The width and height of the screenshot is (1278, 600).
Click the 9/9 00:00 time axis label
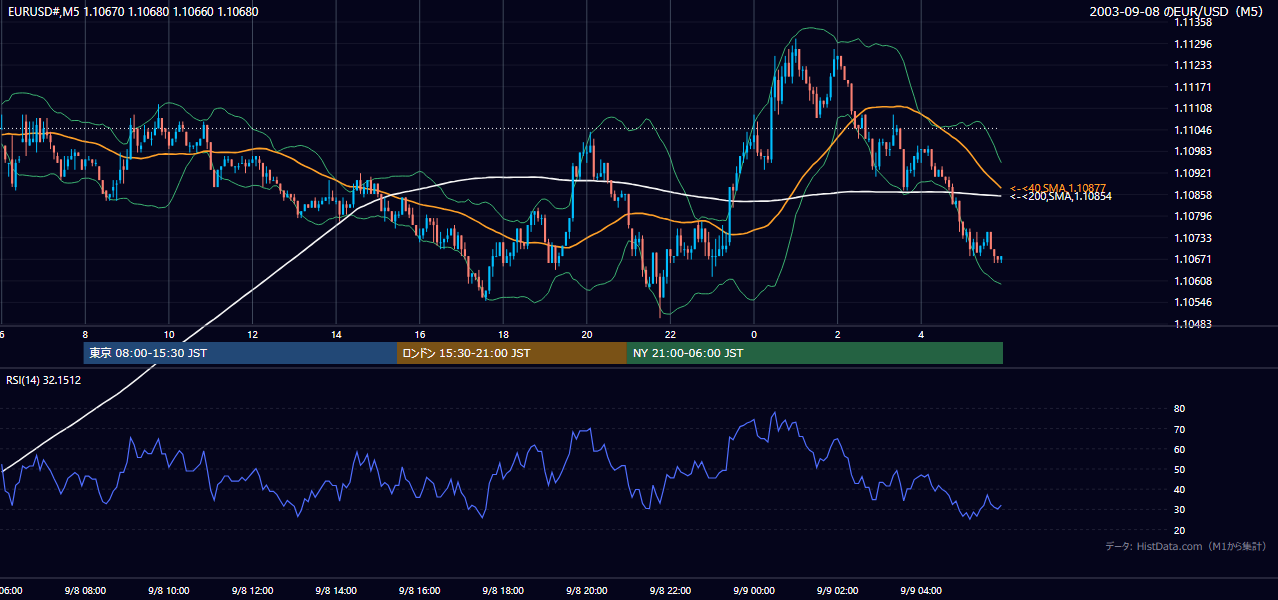(754, 591)
